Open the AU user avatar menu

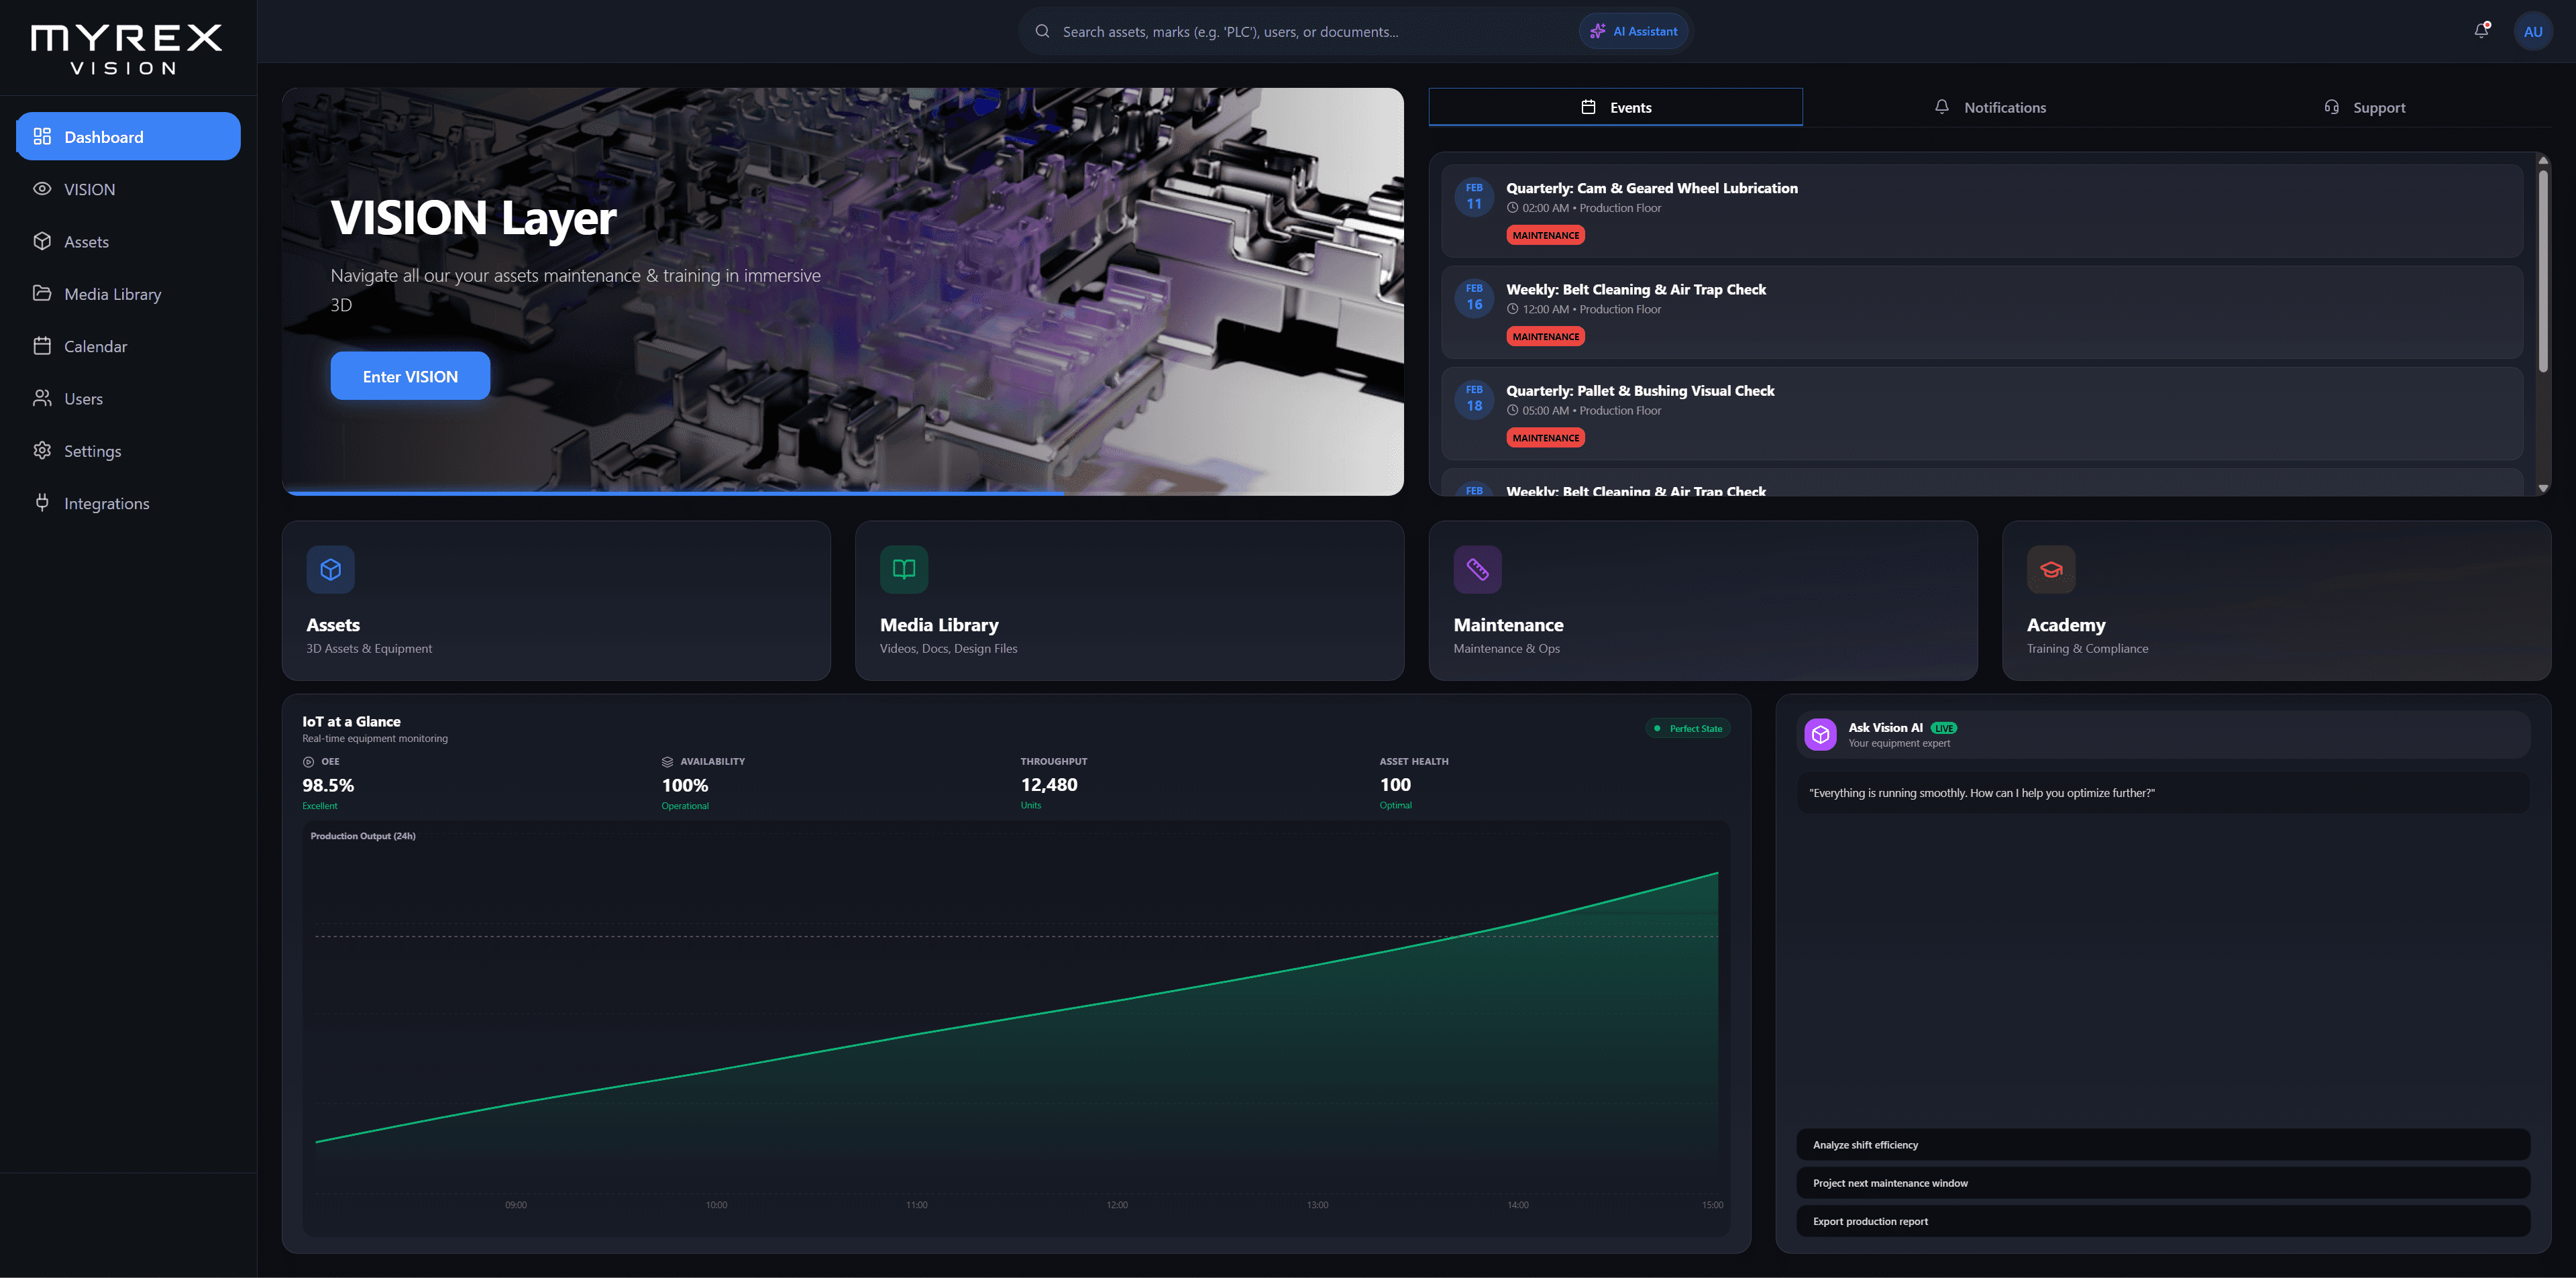click(2532, 31)
